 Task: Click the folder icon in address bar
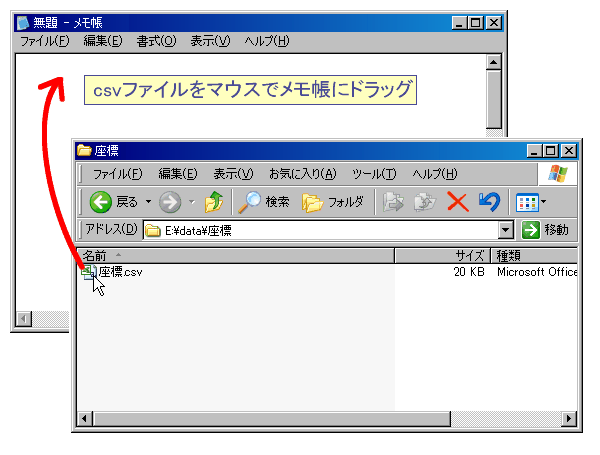[153, 230]
